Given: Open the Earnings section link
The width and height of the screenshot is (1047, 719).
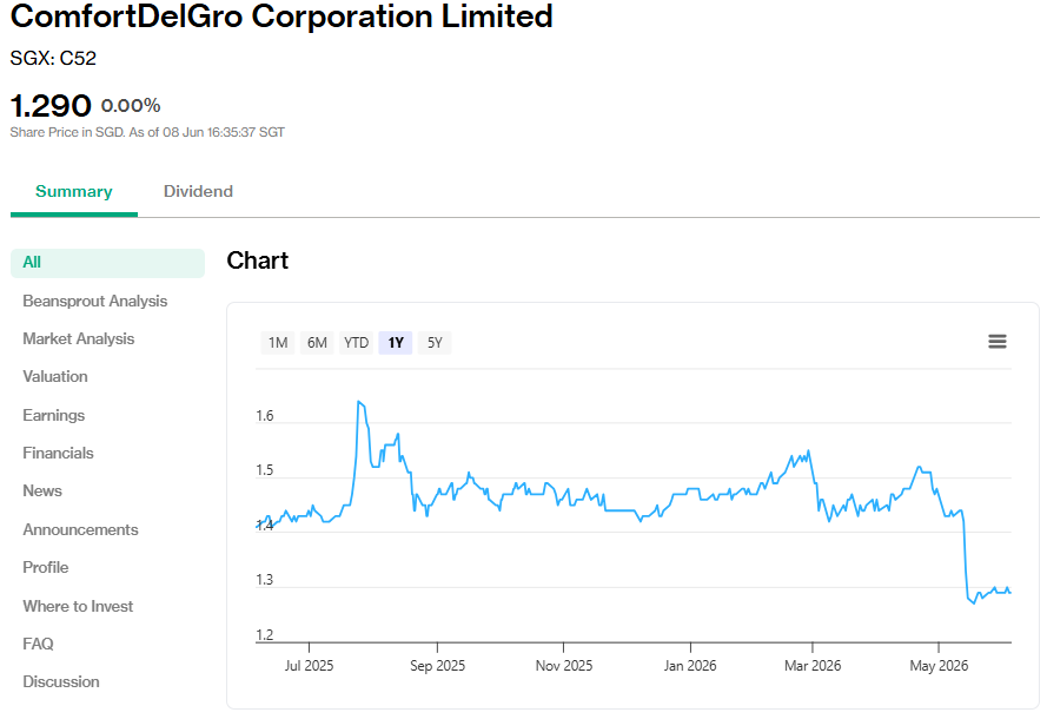Looking at the screenshot, I should point(53,415).
